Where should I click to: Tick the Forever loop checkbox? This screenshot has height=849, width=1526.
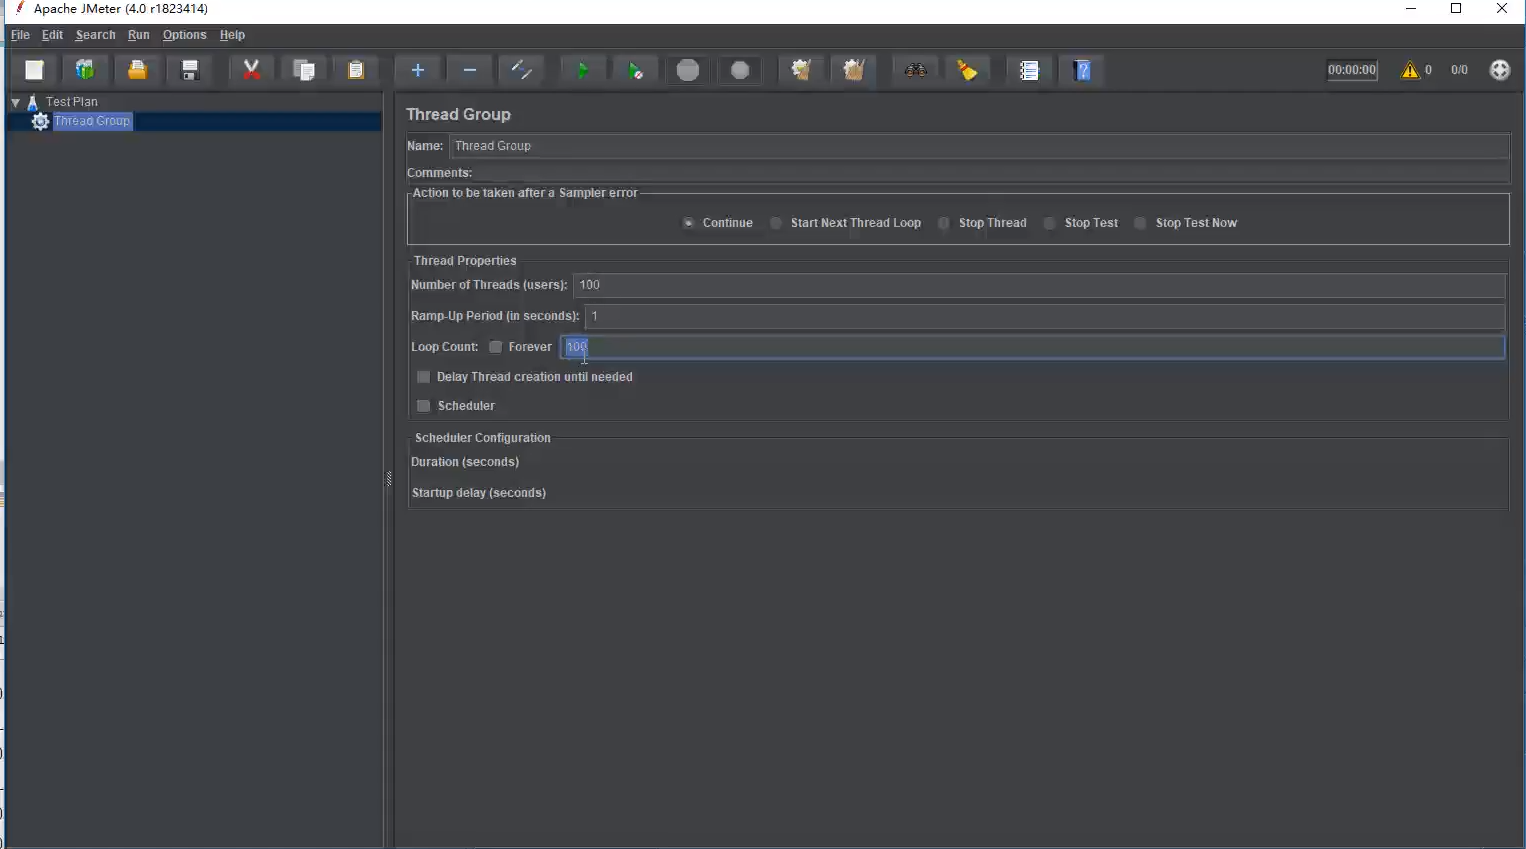[495, 347]
